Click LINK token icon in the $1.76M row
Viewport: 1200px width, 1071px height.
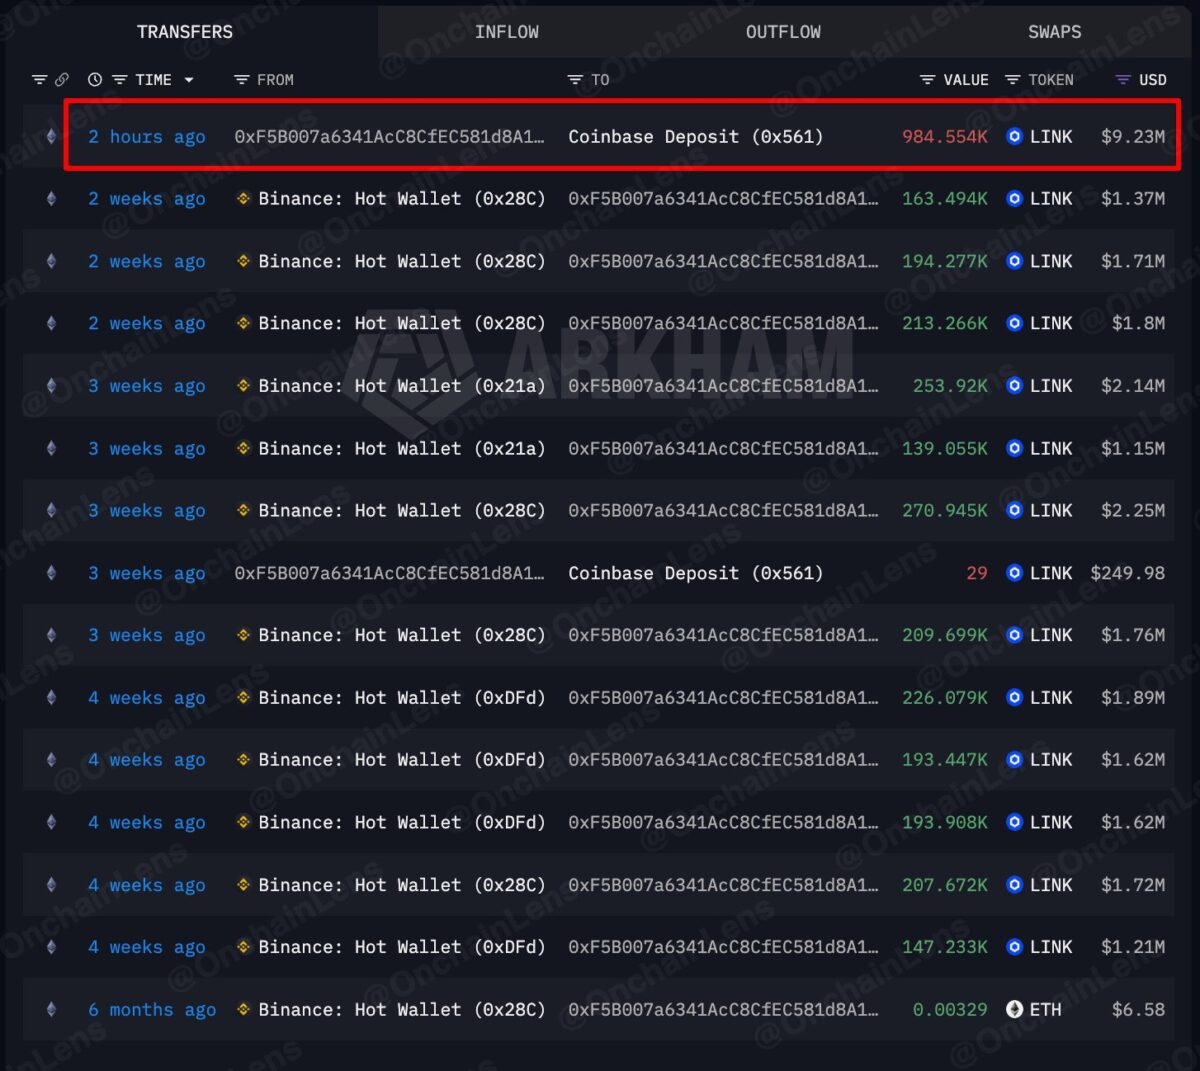click(1014, 635)
